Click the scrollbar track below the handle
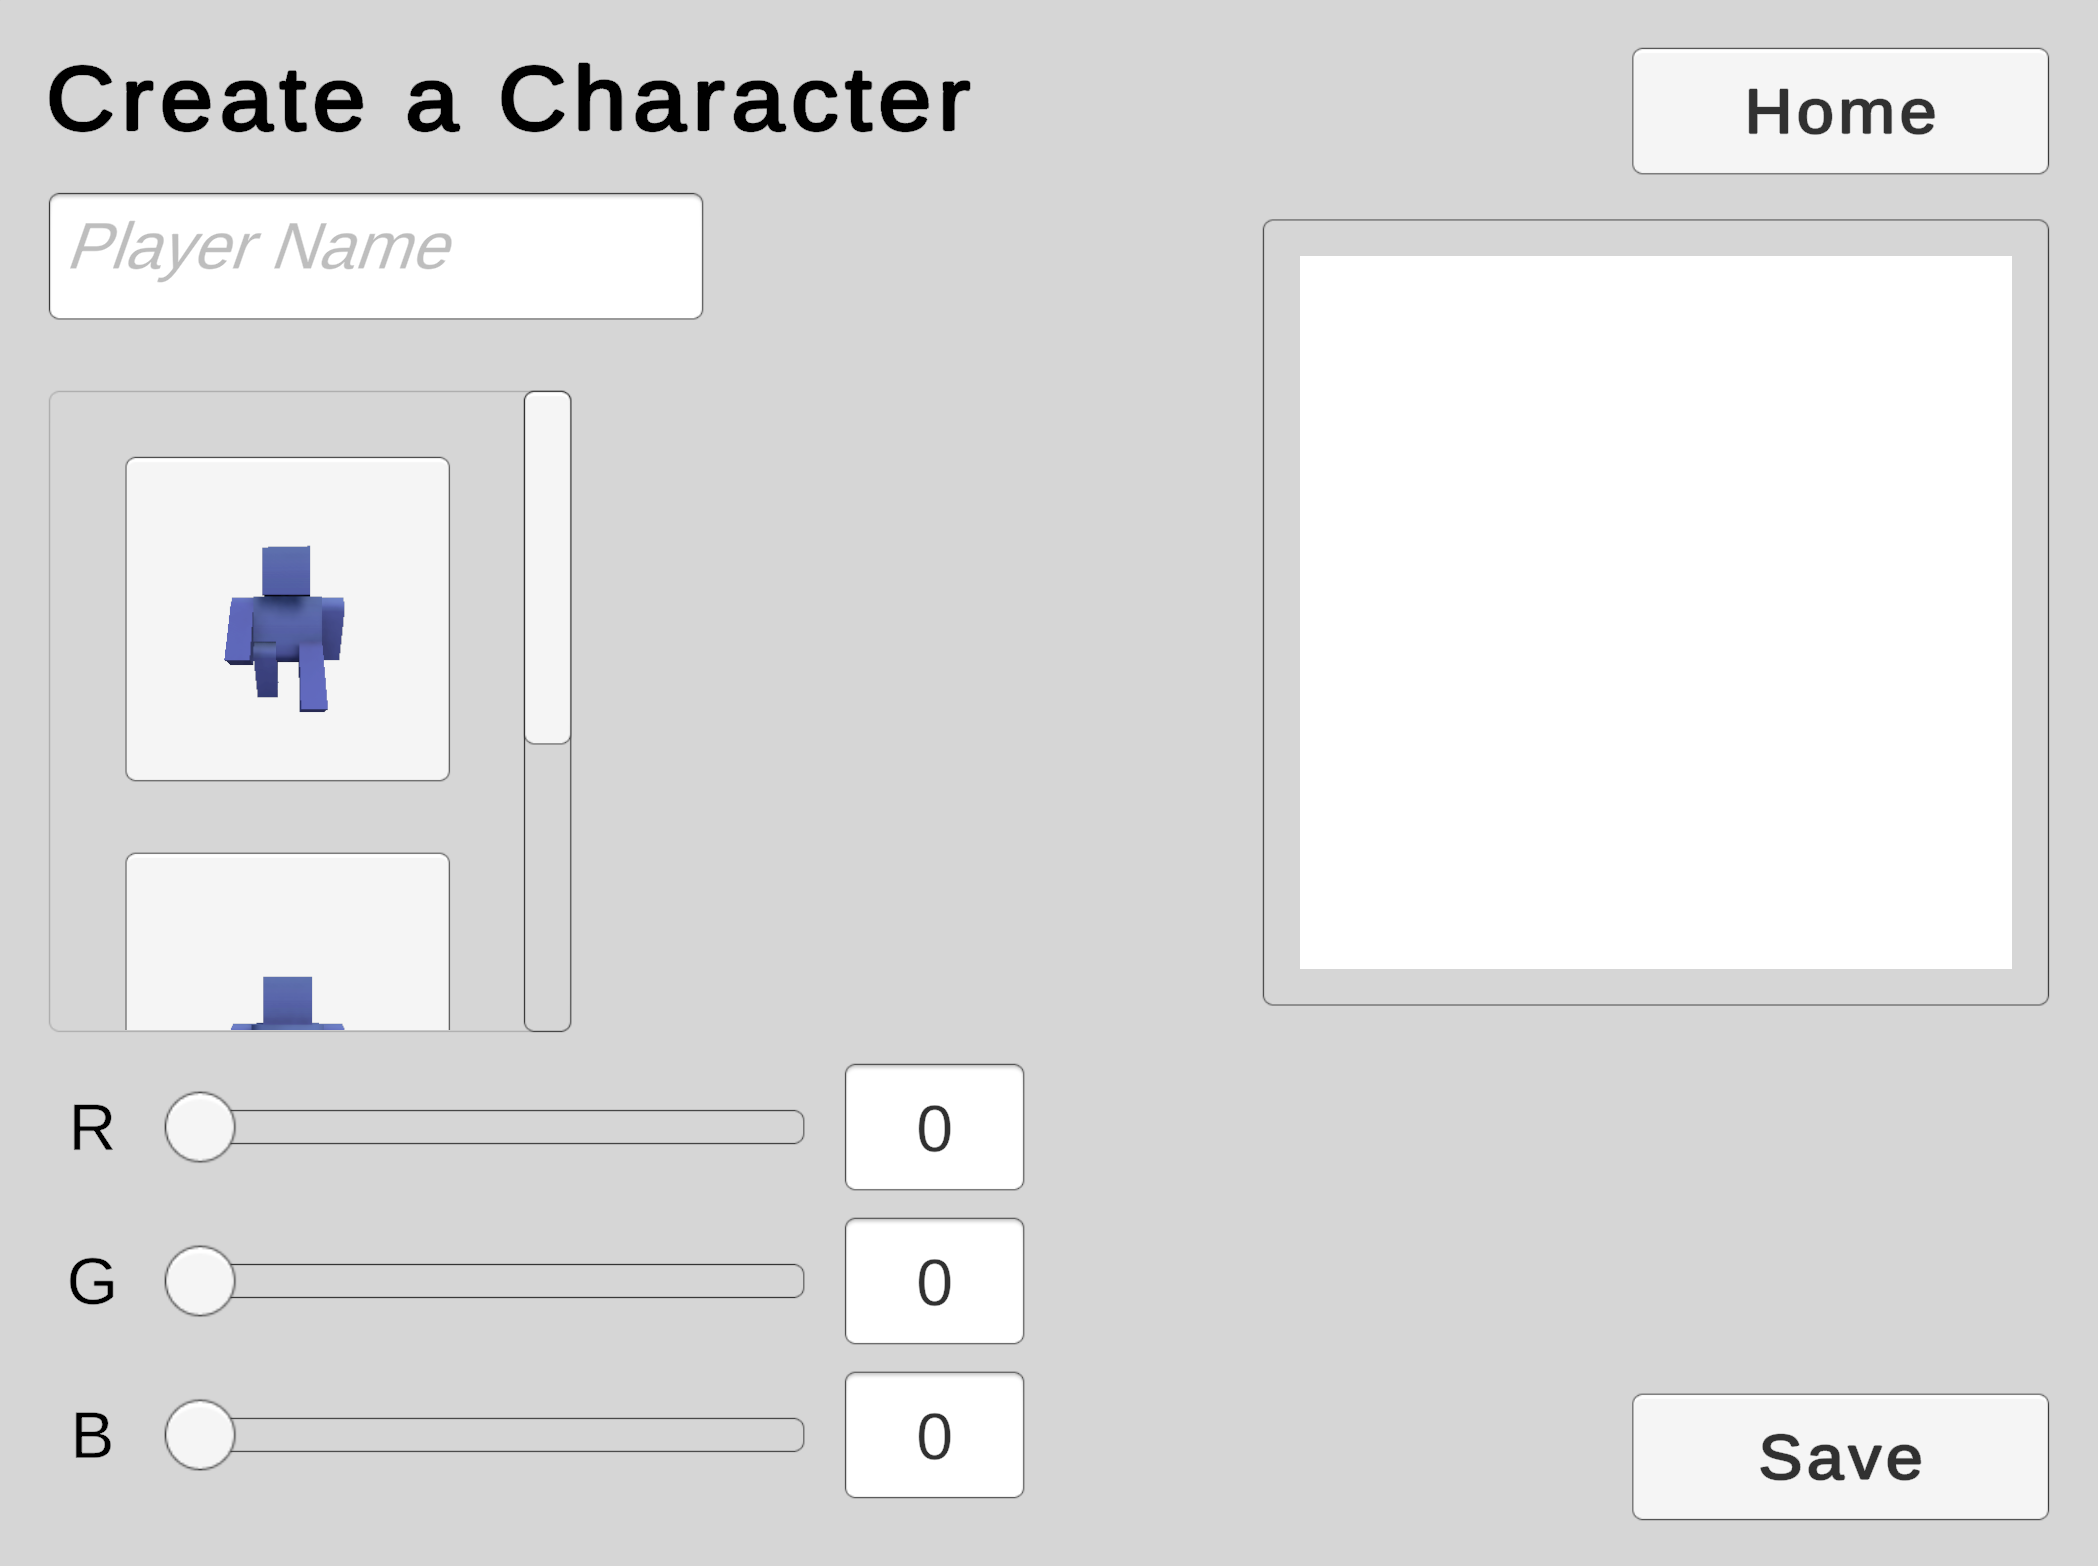2098x1566 pixels. tap(547, 886)
